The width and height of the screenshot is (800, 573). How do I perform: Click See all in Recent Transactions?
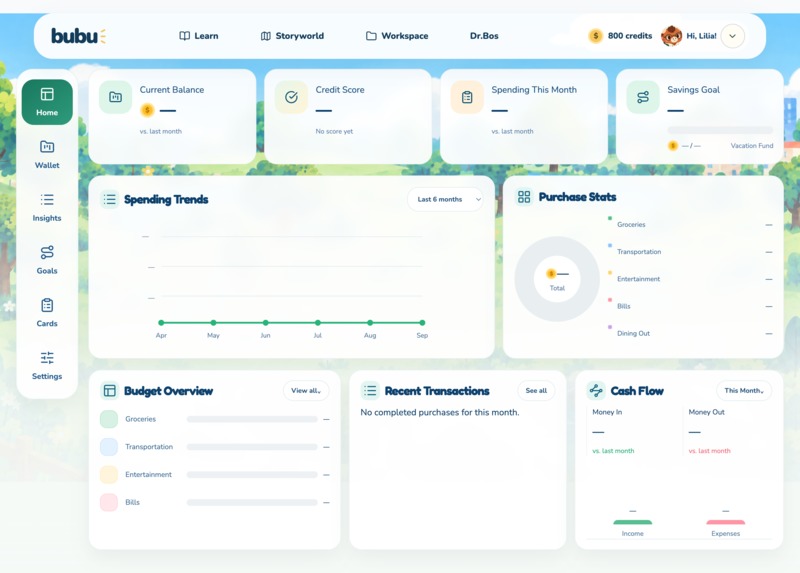coord(536,390)
